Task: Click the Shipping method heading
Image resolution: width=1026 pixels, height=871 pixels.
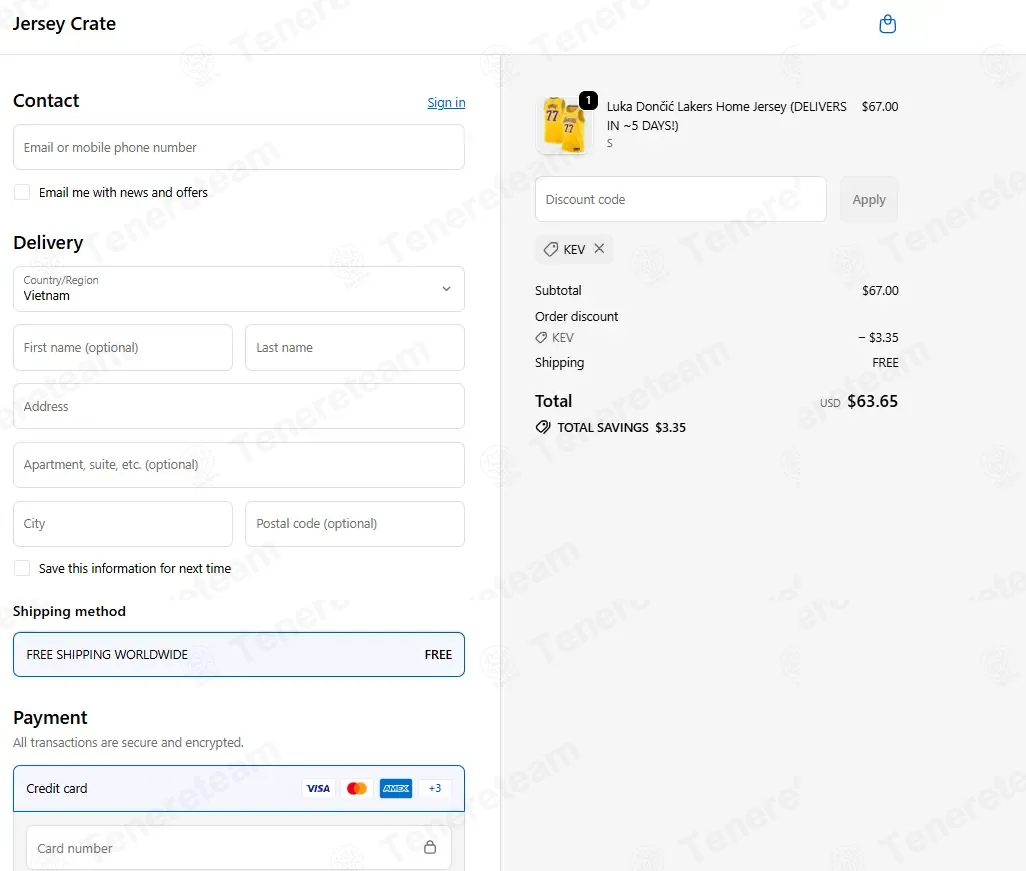Action: (x=69, y=611)
